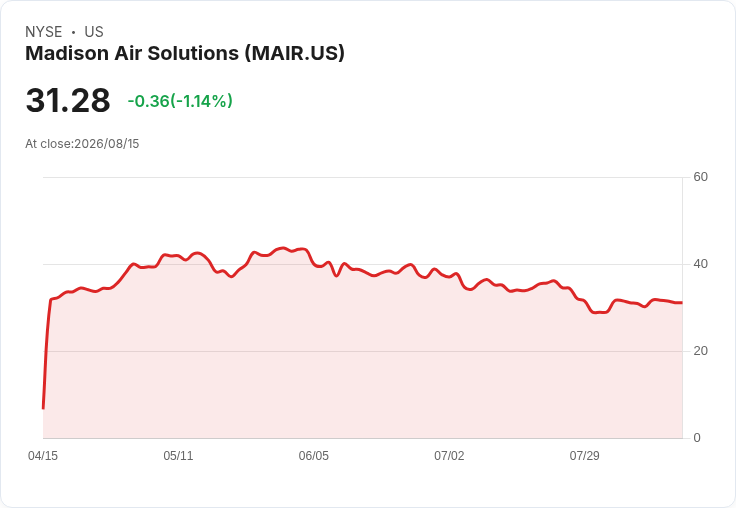Viewport: 736px width, 508px height.
Task: Click the Madison Air Solutions (MAIR.US) title
Action: coord(185,54)
